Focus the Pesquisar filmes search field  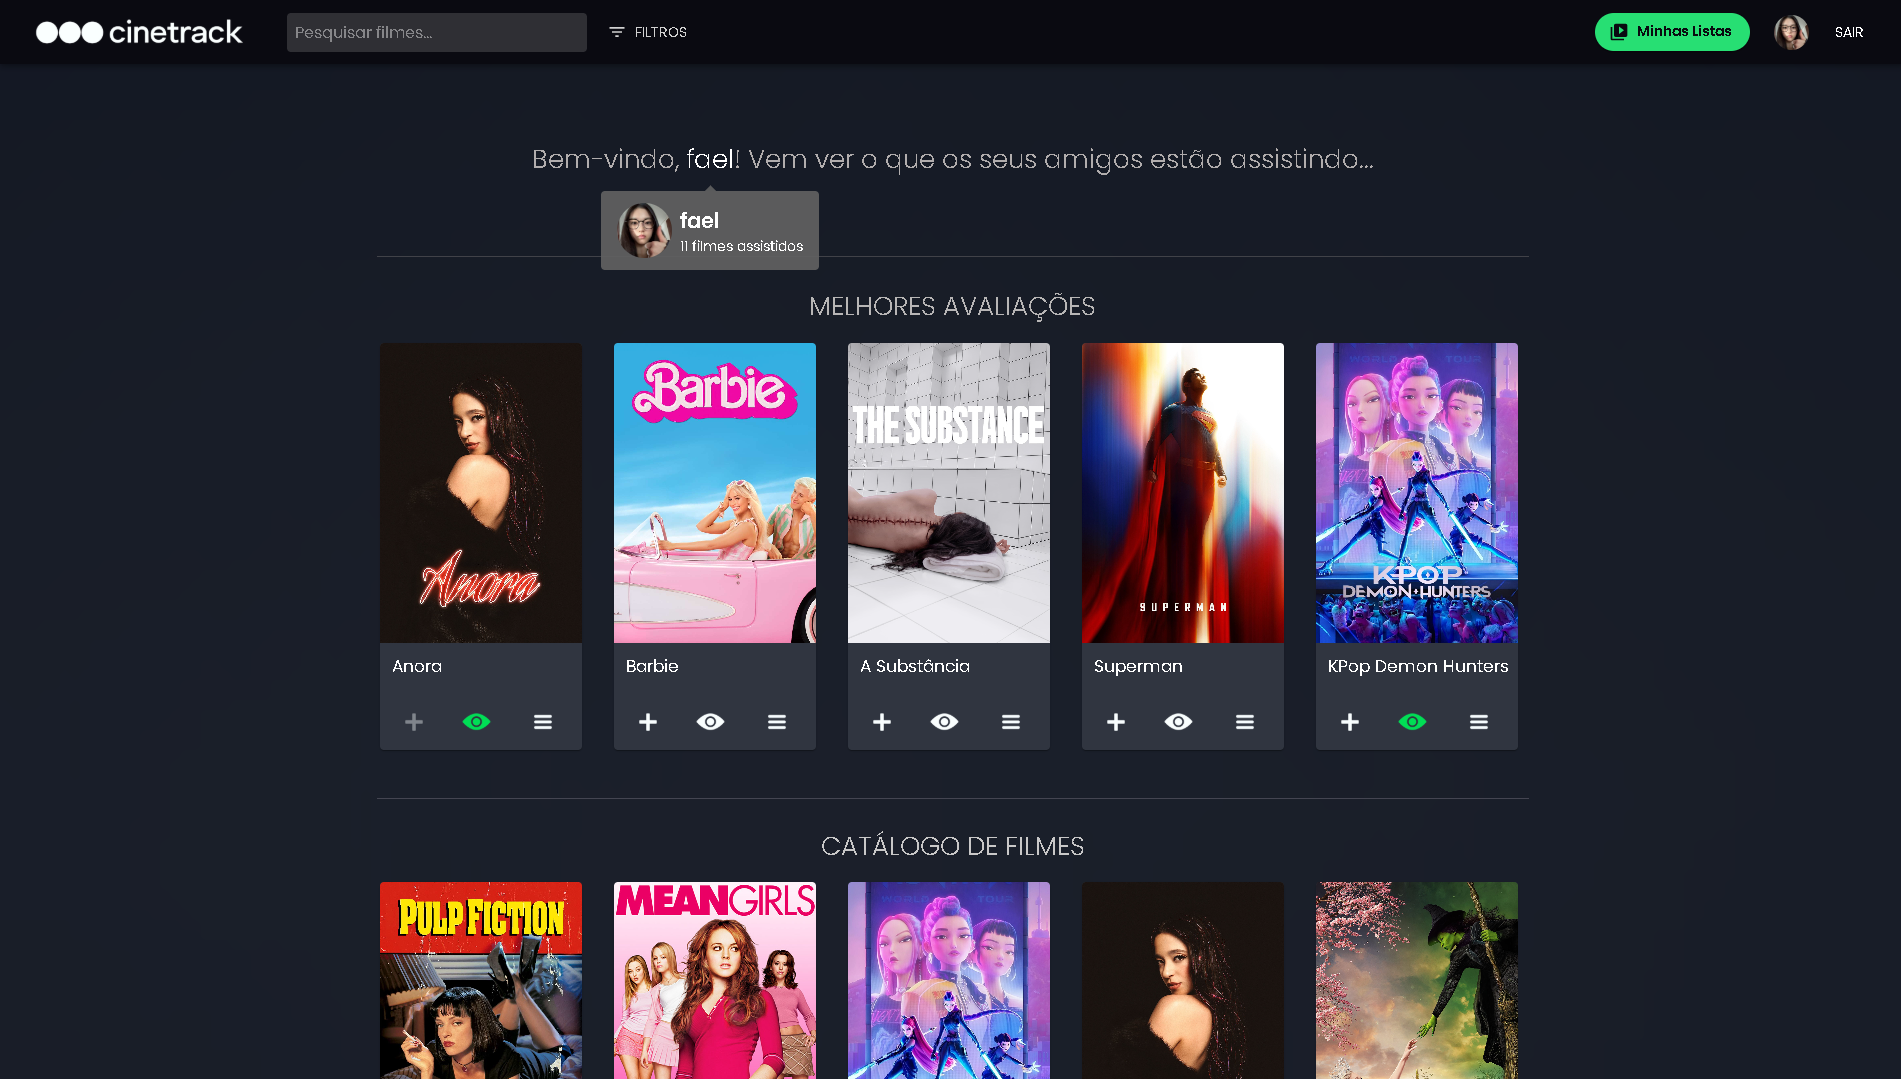click(x=437, y=32)
